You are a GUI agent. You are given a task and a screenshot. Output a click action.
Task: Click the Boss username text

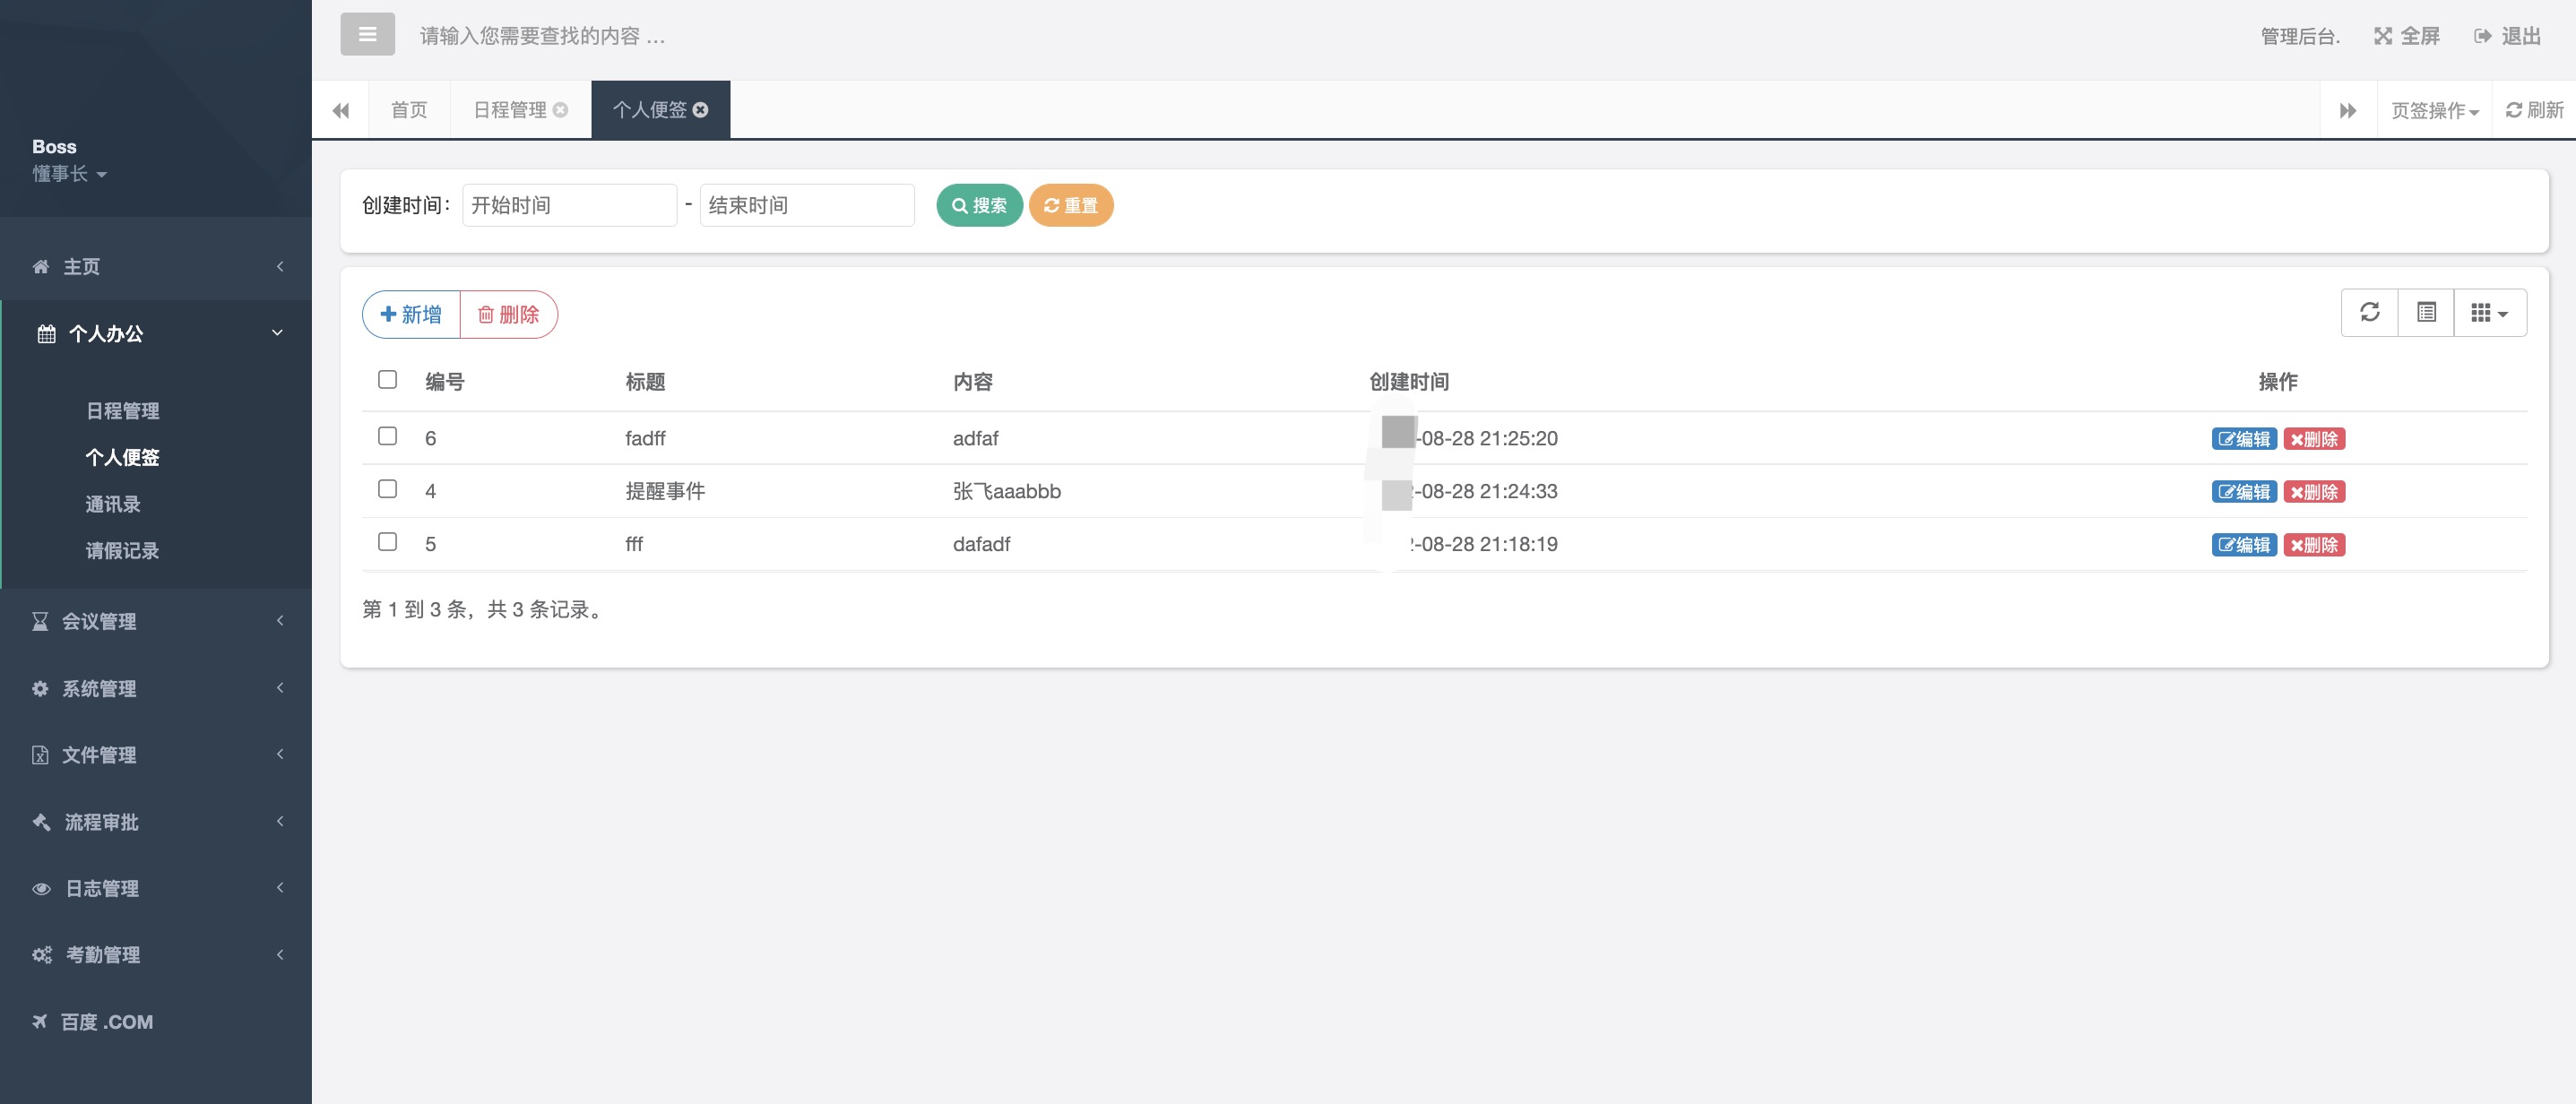click(54, 146)
